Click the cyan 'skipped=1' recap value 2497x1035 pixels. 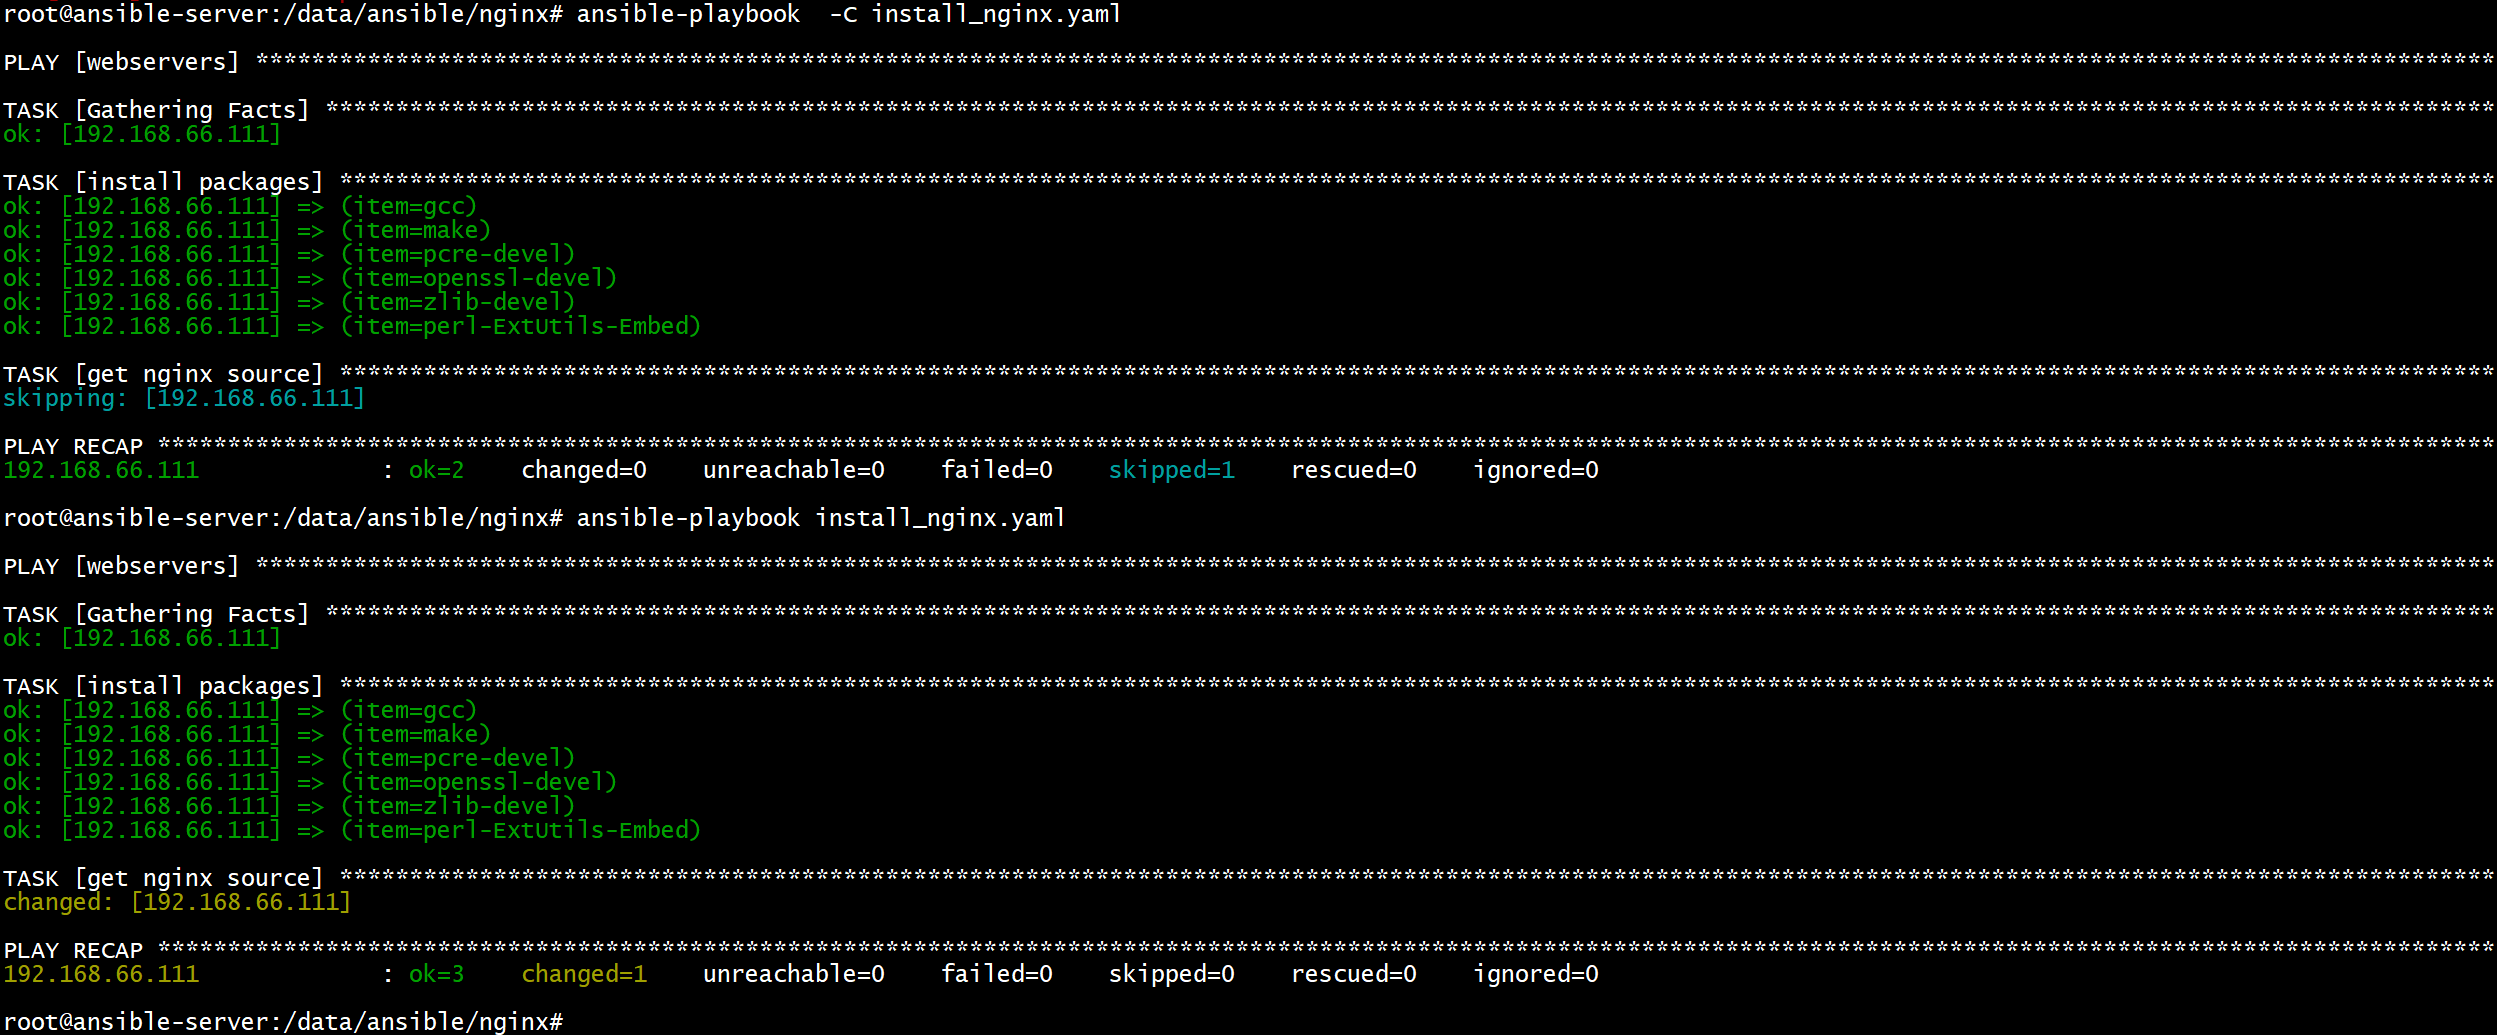1172,470
